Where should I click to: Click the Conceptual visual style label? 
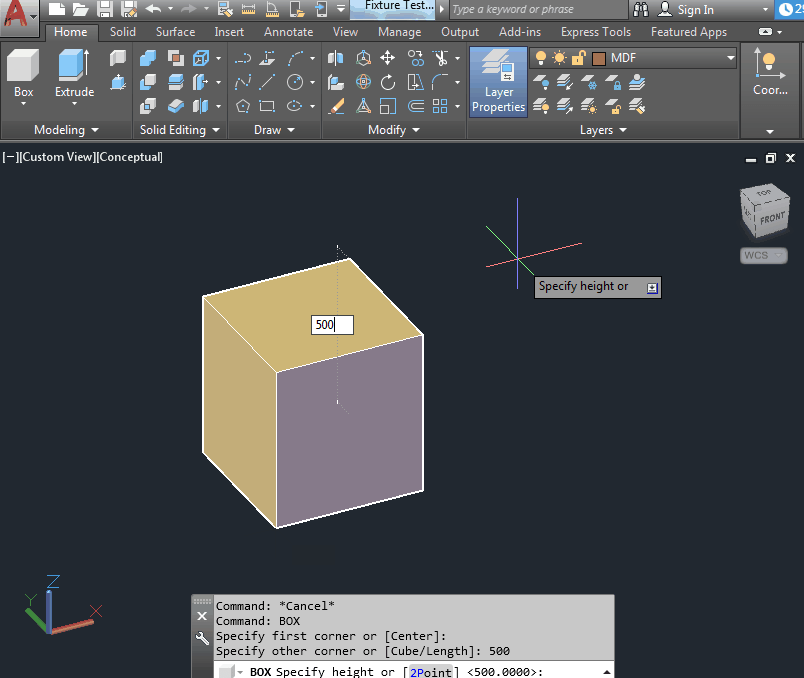(x=130, y=157)
